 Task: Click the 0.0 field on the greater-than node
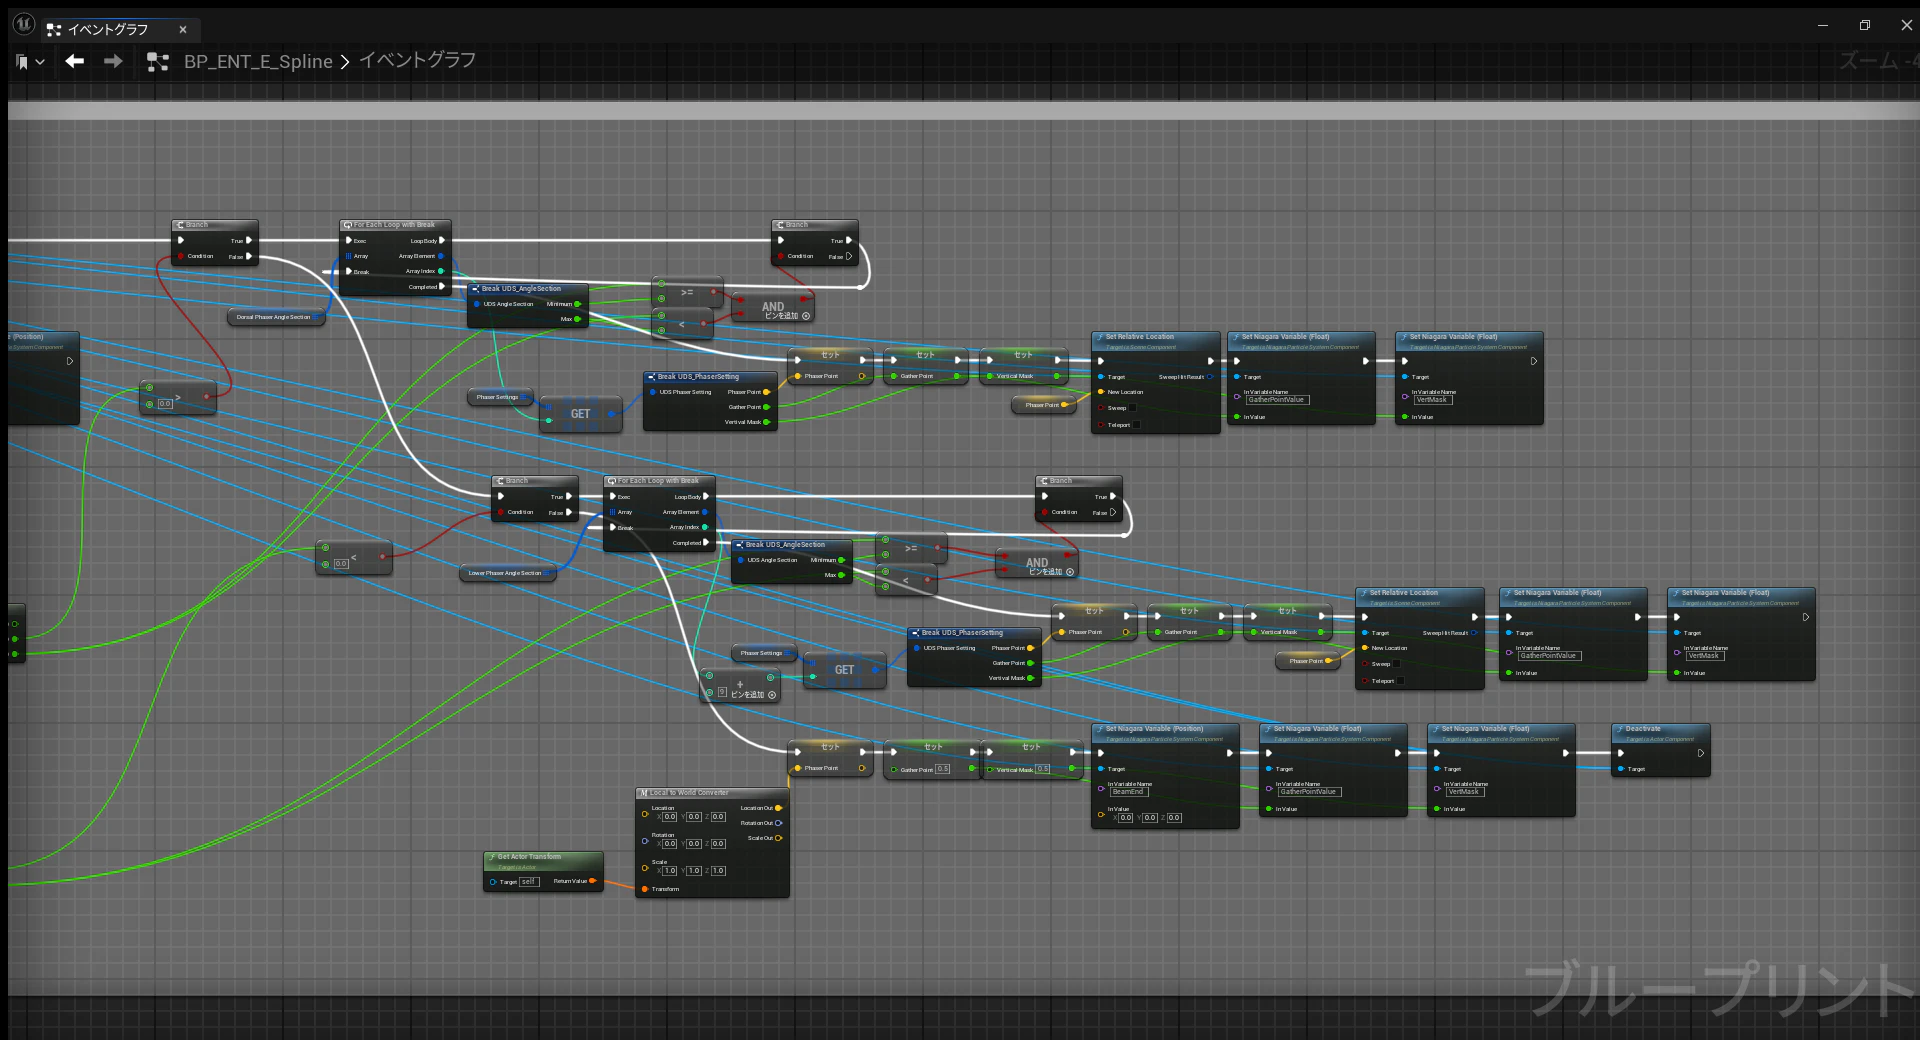click(x=165, y=404)
